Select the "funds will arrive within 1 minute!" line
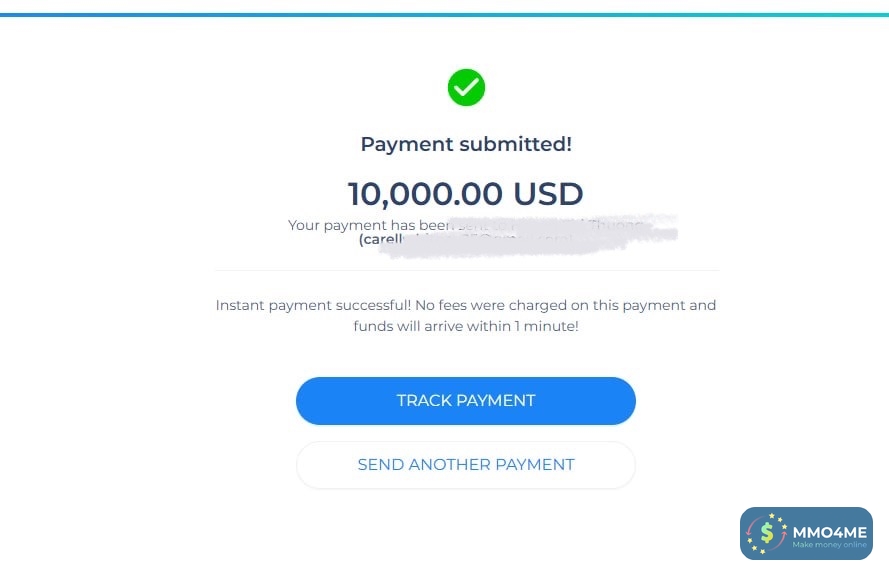This screenshot has width=889, height=571. 466,327
